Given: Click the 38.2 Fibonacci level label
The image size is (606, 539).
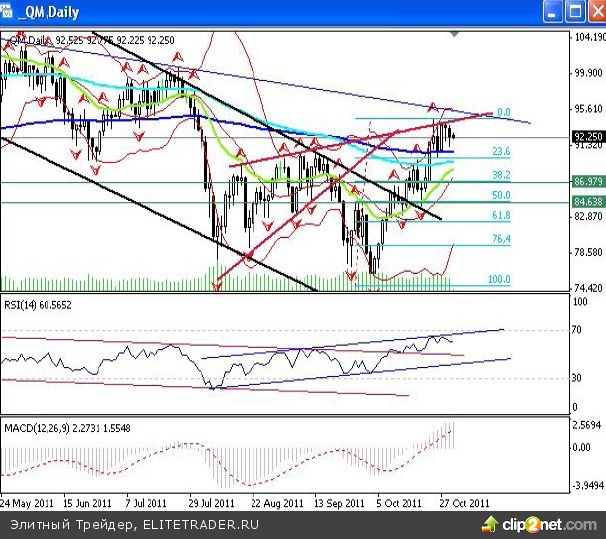Looking at the screenshot, I should (x=502, y=174).
